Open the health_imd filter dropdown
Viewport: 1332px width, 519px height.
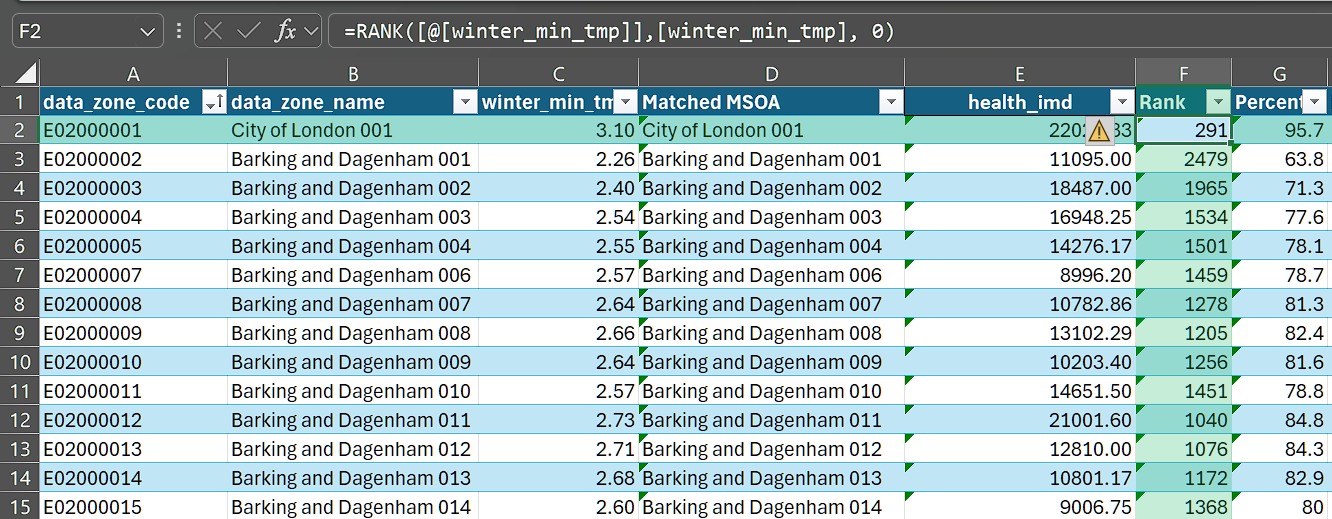coord(1121,102)
